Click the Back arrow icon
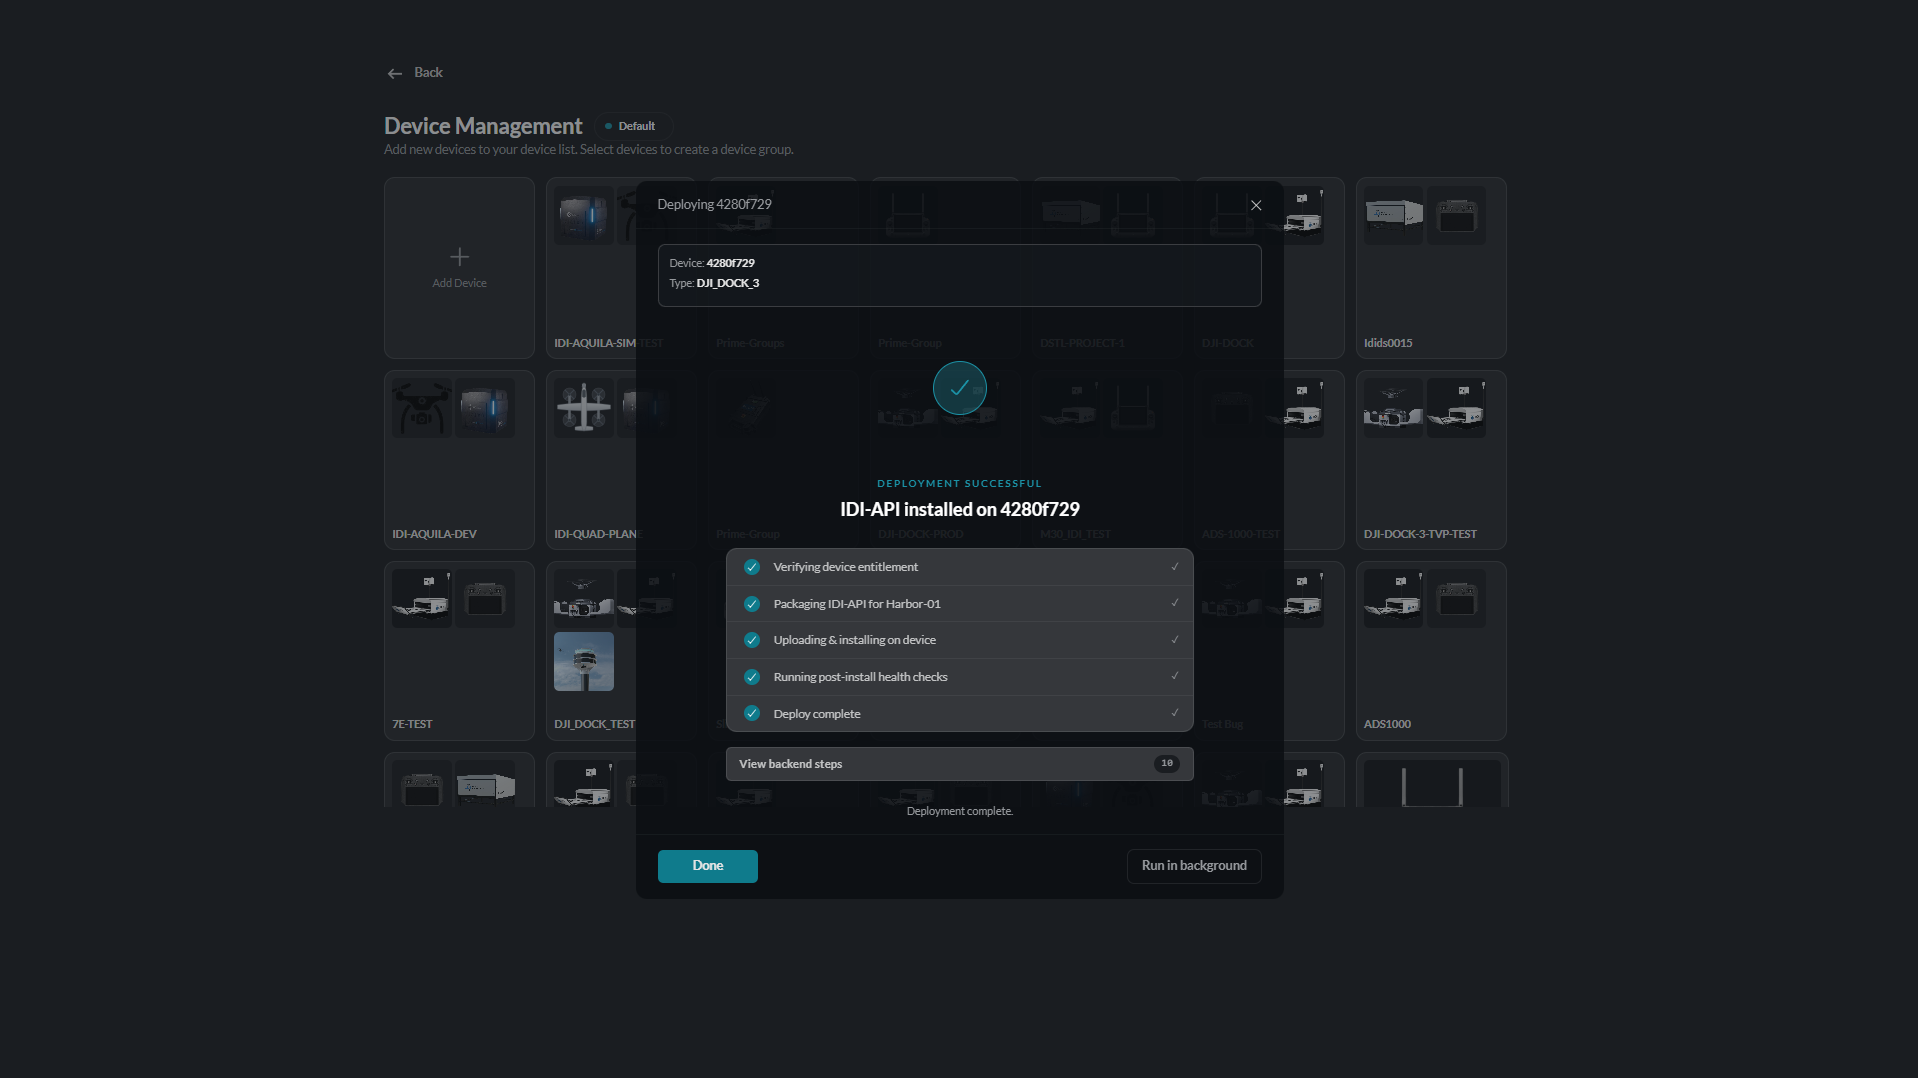This screenshot has height=1078, width=1918. [395, 73]
